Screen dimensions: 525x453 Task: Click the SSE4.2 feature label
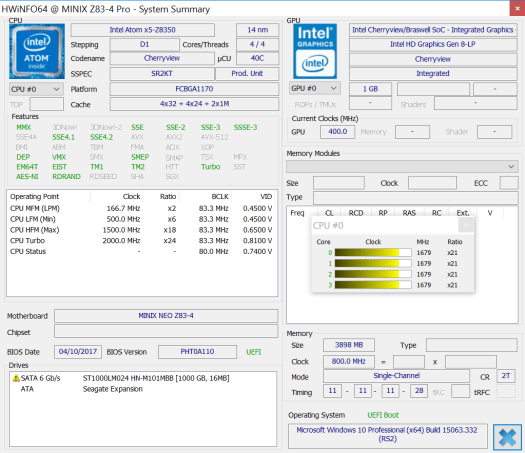click(101, 137)
